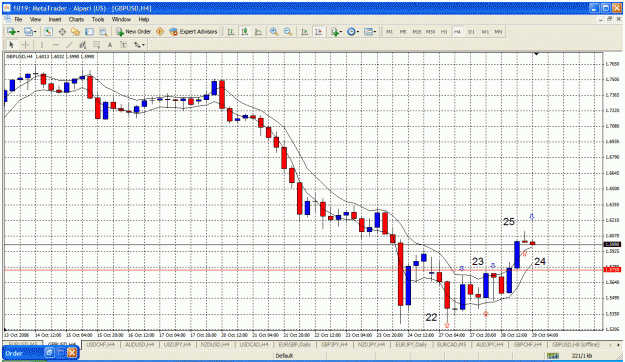Open the Indicators list icon
The height and width of the screenshot is (362, 625).
[x=334, y=31]
